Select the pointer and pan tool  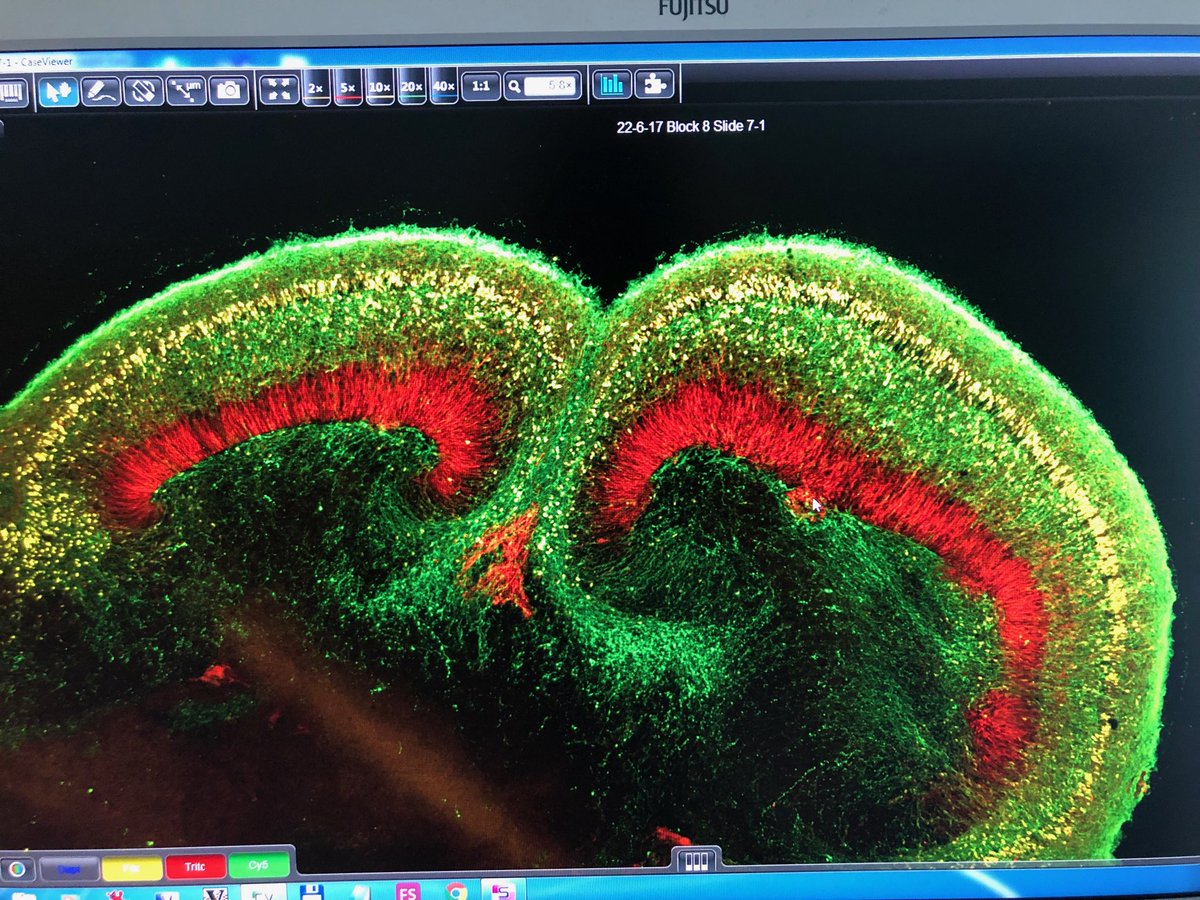pos(58,91)
